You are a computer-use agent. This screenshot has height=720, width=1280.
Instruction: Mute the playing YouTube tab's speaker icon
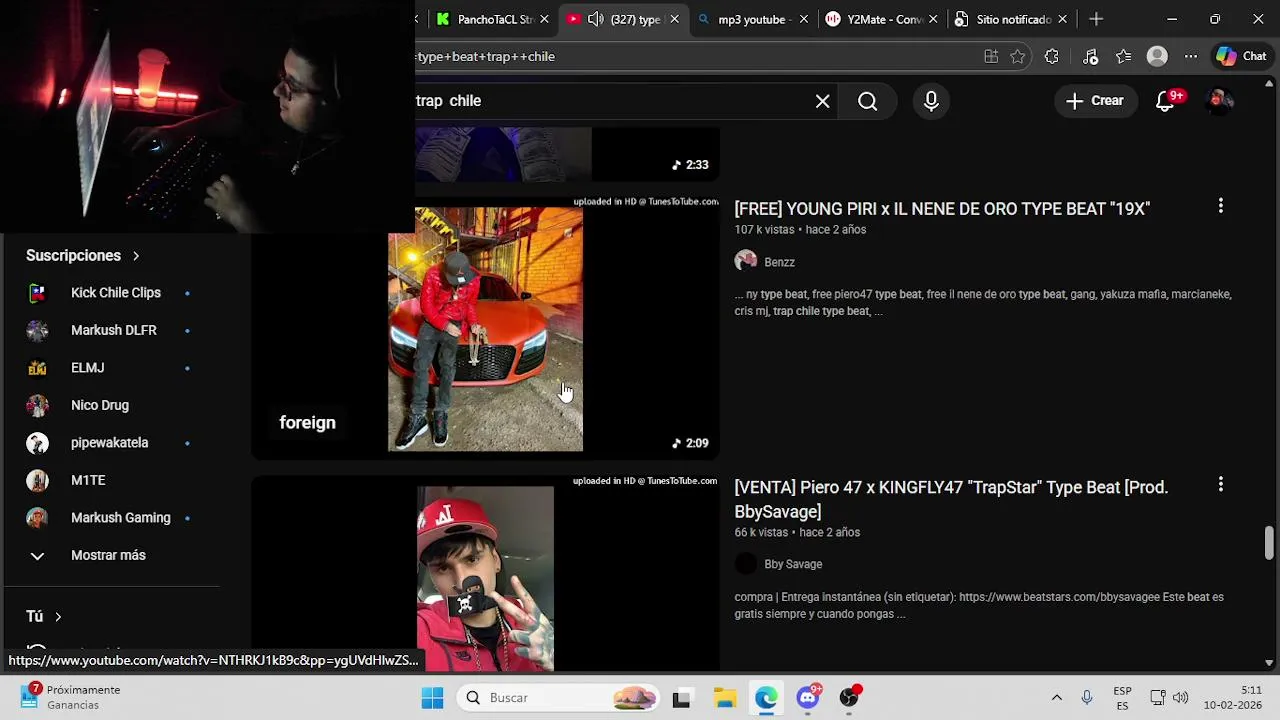[x=596, y=19]
